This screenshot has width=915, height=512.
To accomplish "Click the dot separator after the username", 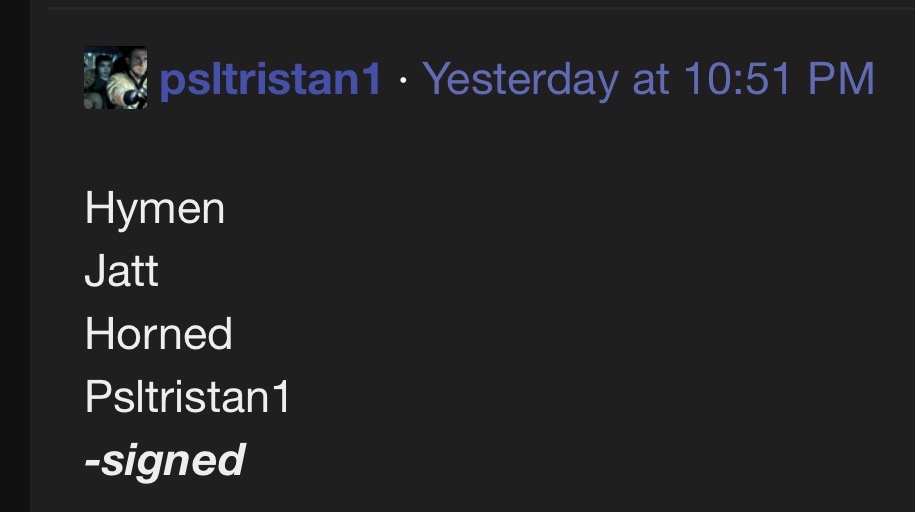I will [403, 80].
